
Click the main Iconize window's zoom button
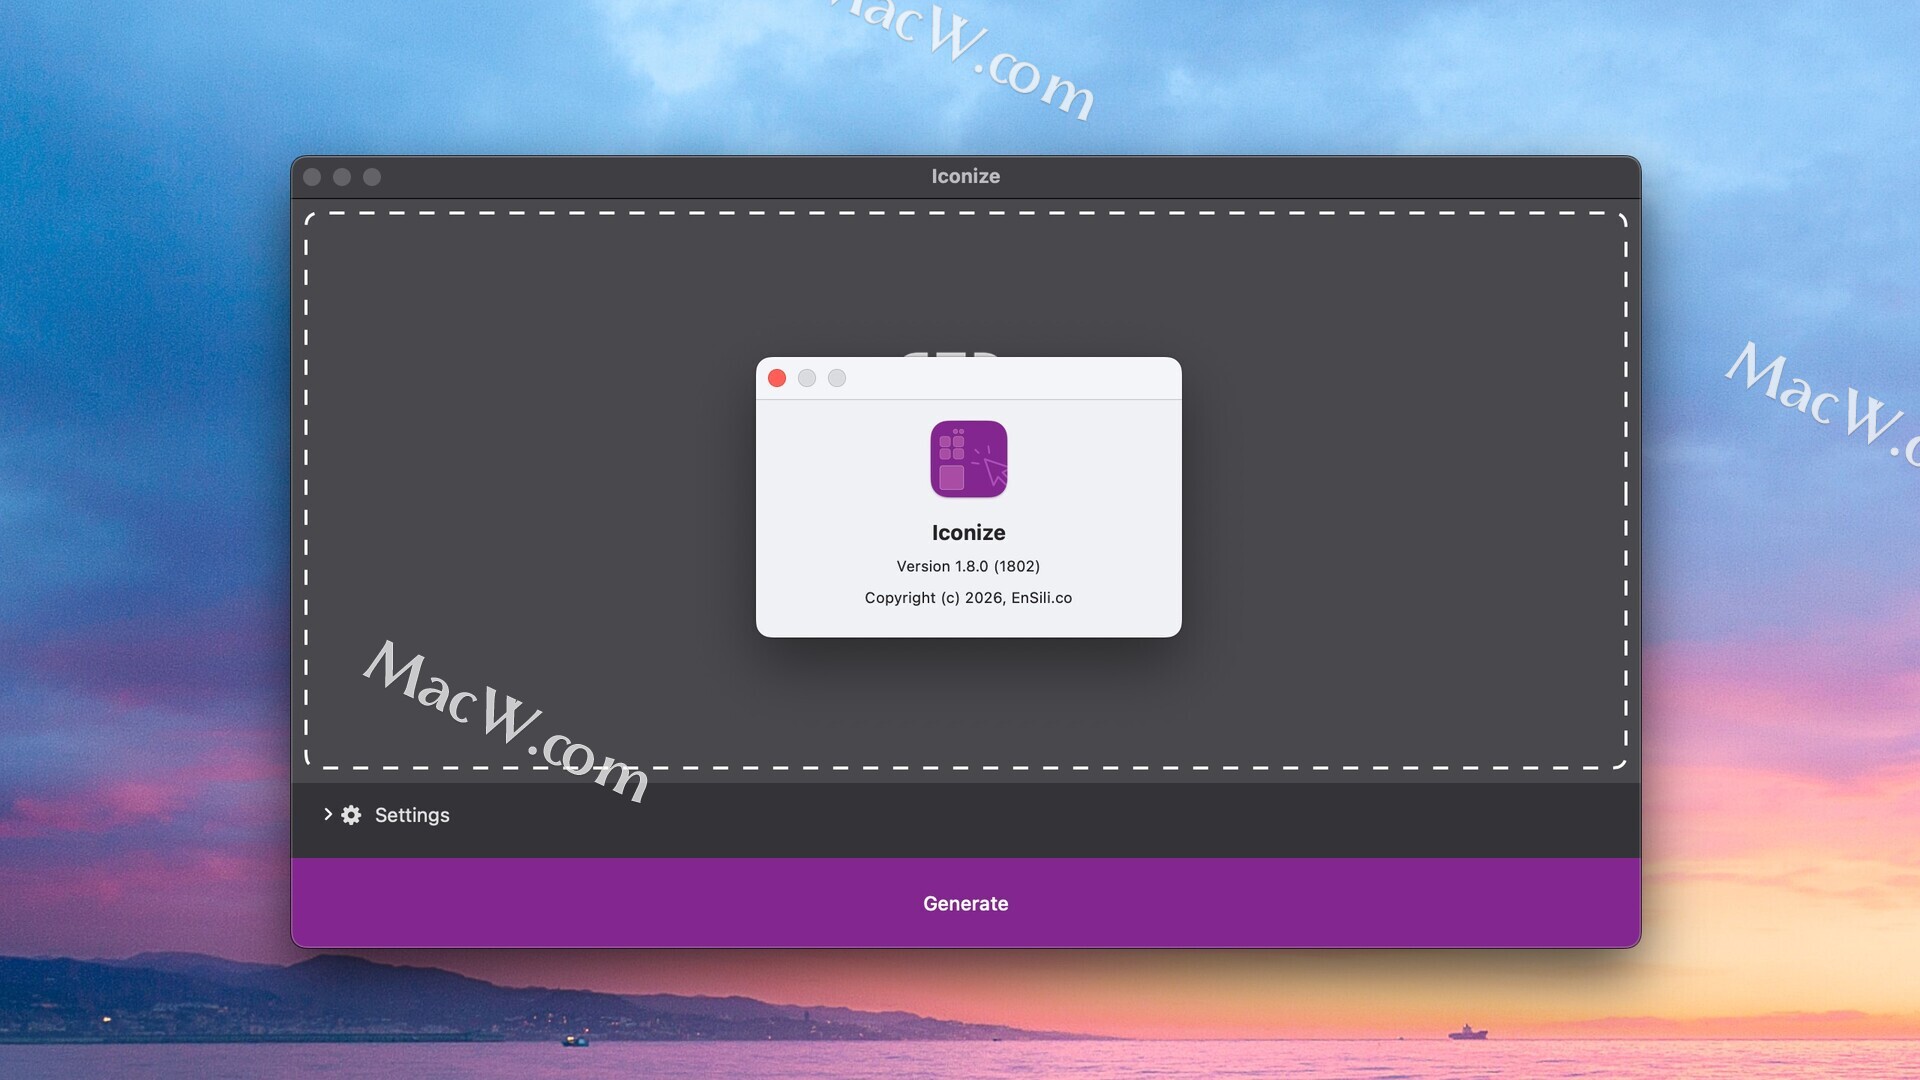[372, 177]
